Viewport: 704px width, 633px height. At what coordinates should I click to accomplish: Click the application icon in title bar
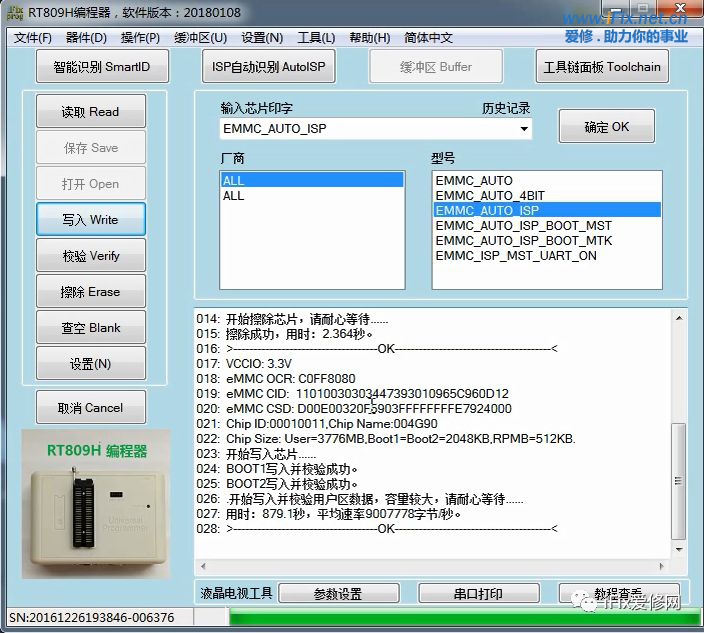click(x=14, y=12)
